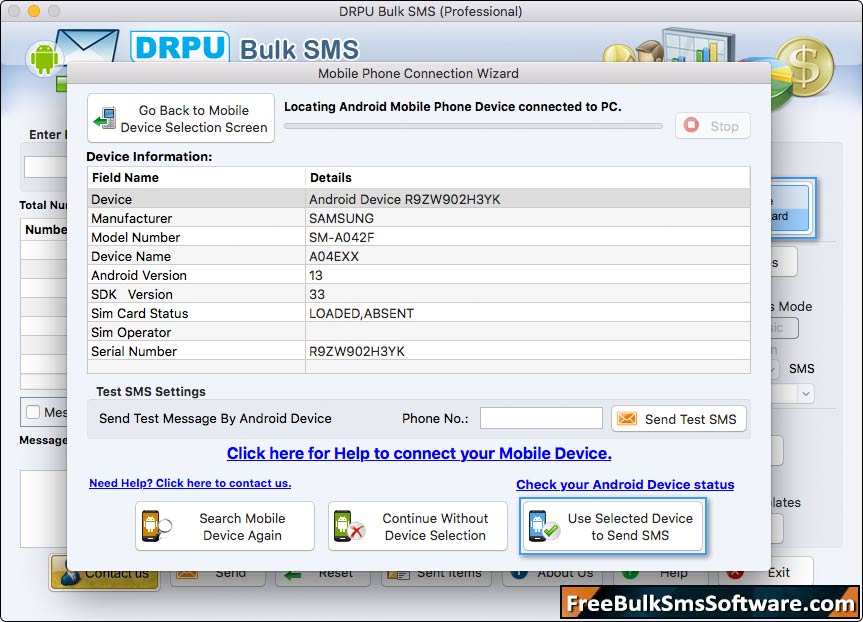Click the Go Back to Mobile Device Selection Screen button
Screen dimensions: 863x622
(181, 118)
